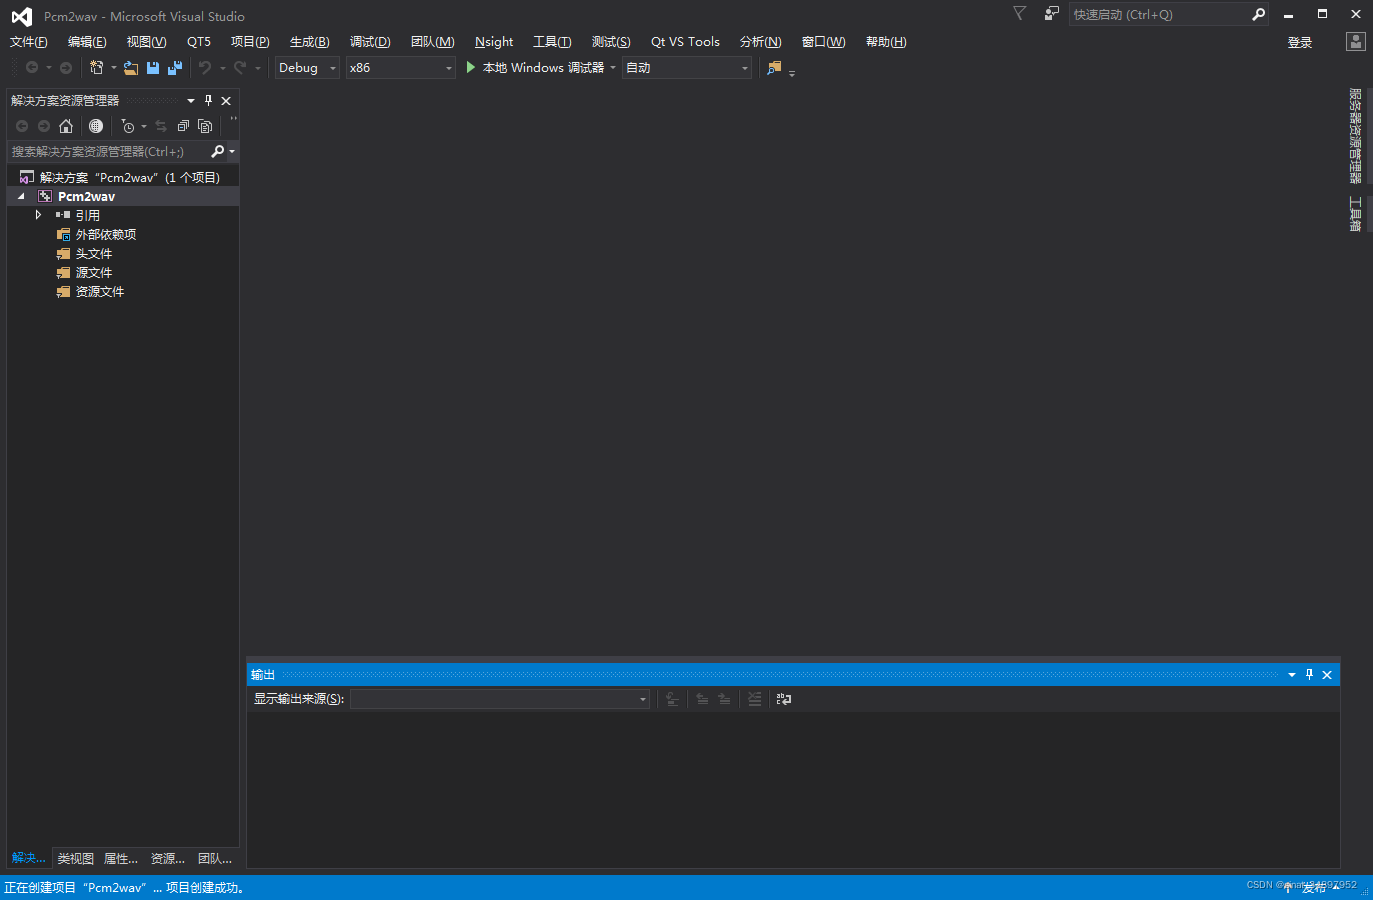Screen dimensions: 1373x900
Task: Select the 头文件 folder
Action: point(94,254)
